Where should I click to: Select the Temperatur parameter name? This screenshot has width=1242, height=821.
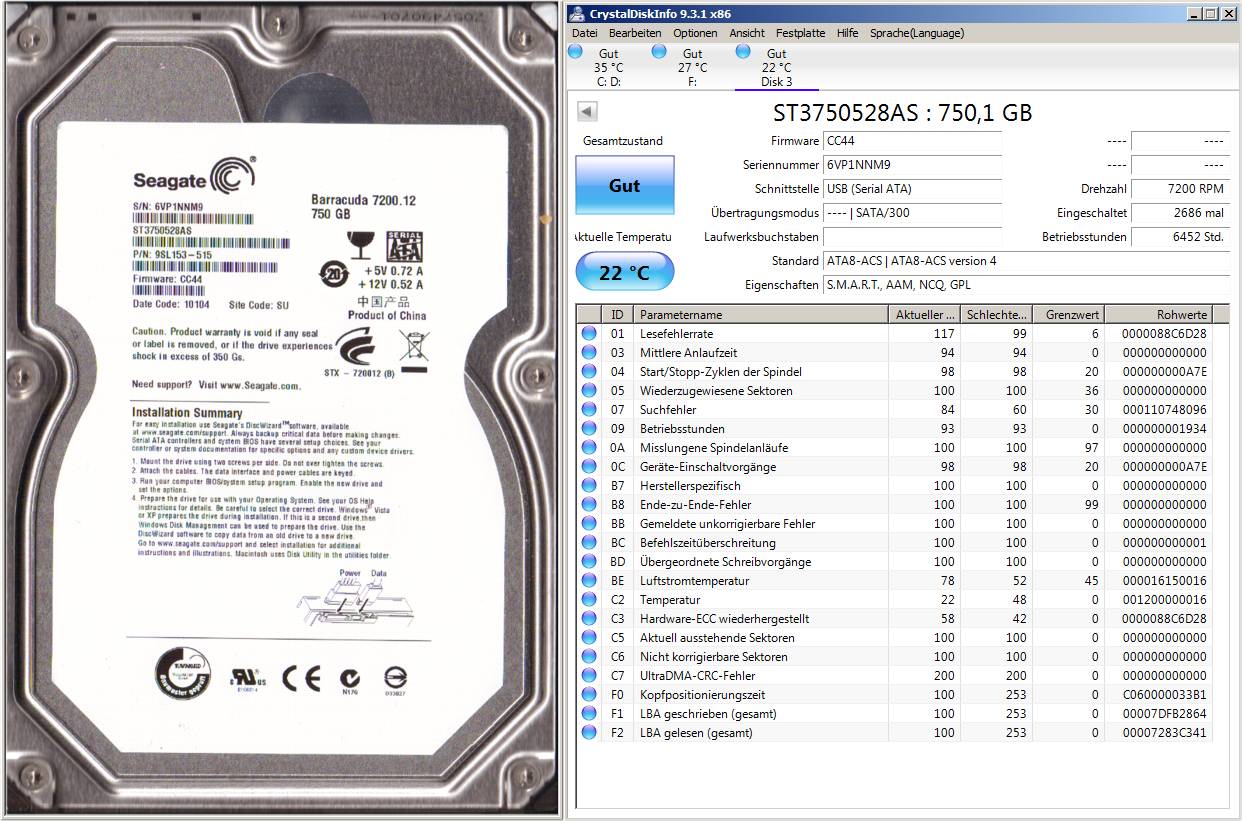[x=670, y=600]
